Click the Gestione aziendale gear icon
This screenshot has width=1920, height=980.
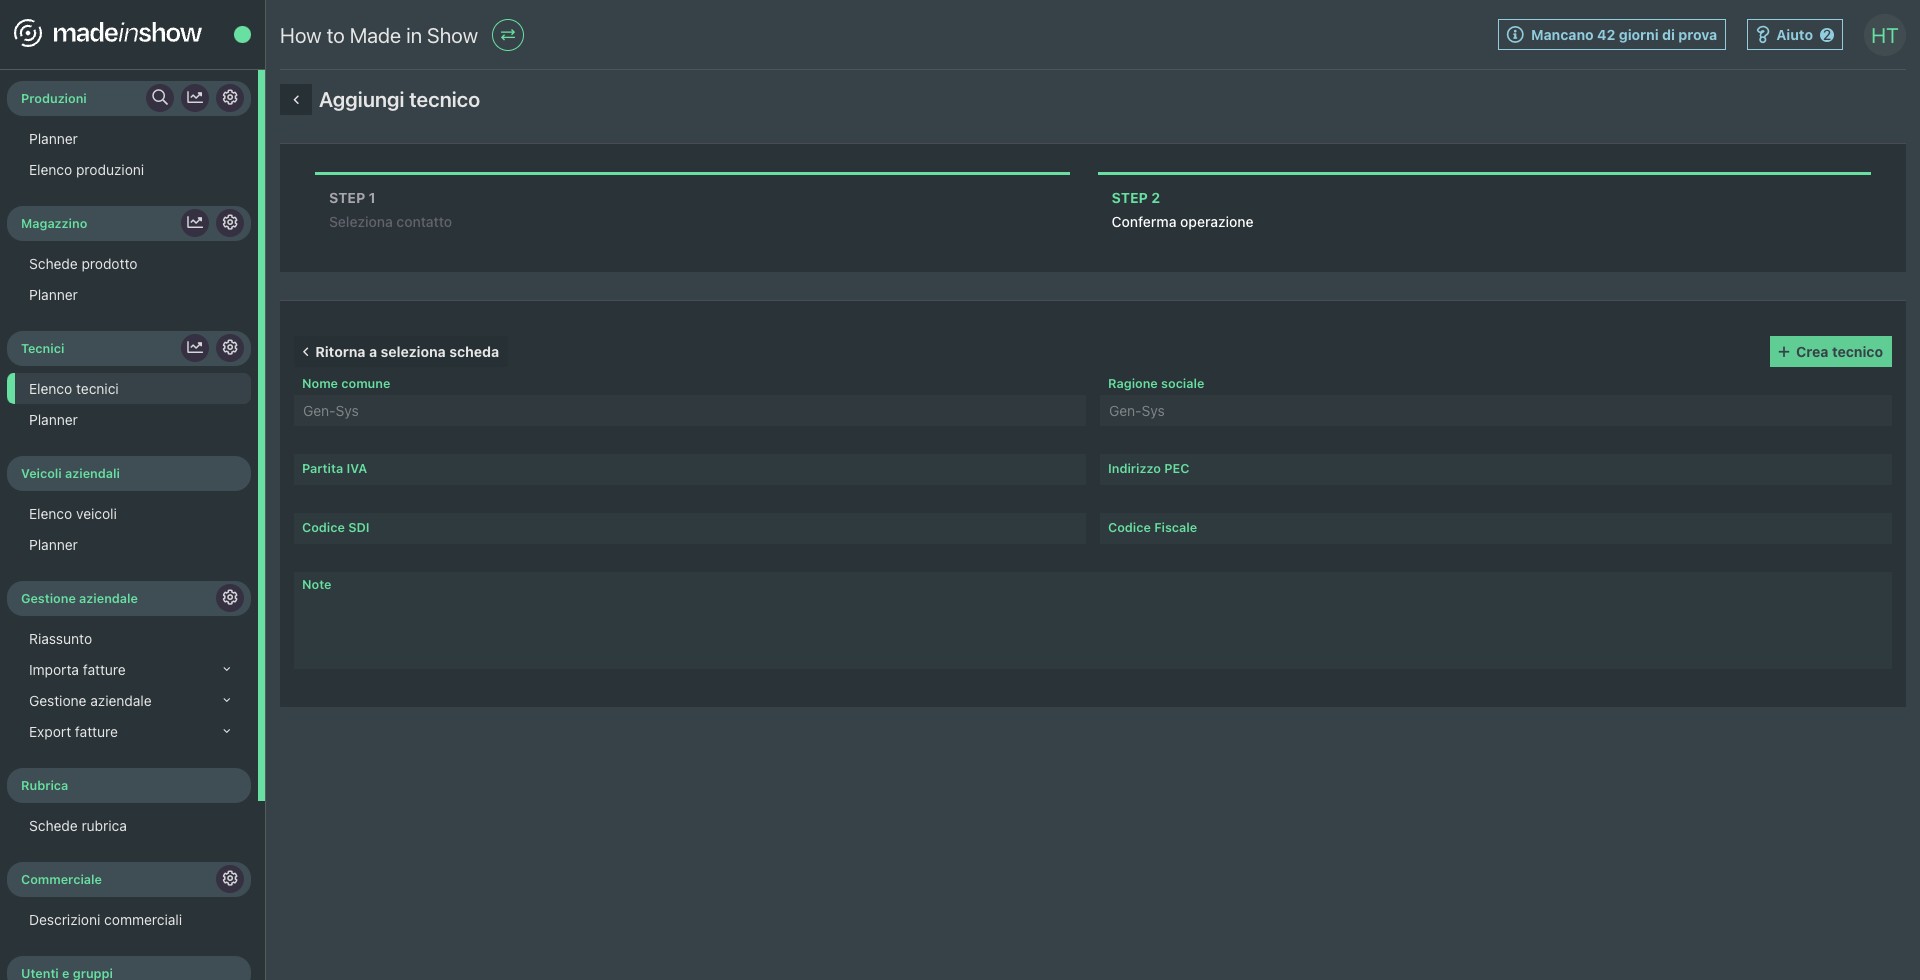tap(230, 598)
